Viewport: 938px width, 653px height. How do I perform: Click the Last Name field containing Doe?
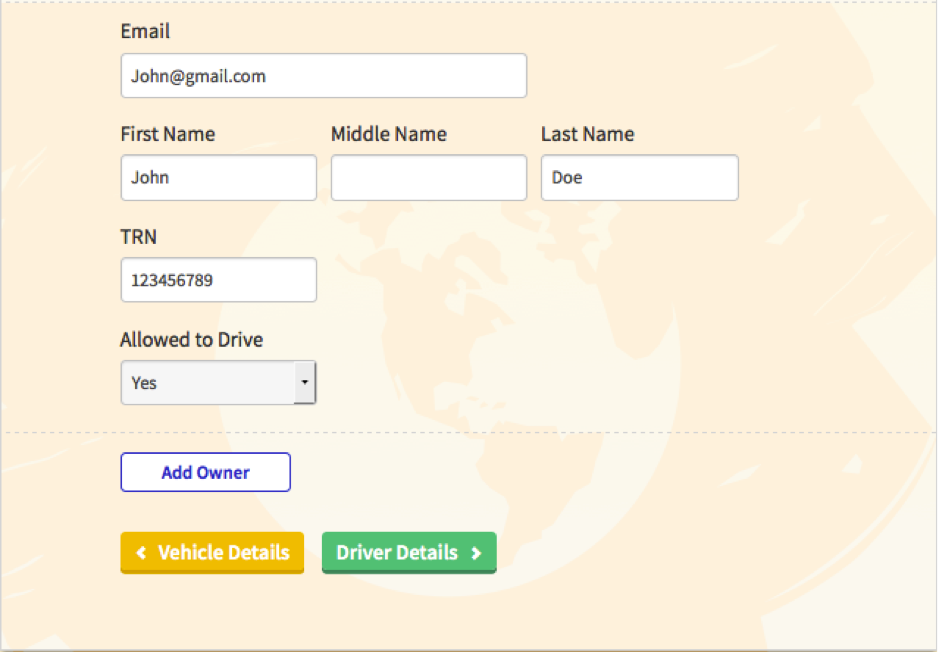639,178
